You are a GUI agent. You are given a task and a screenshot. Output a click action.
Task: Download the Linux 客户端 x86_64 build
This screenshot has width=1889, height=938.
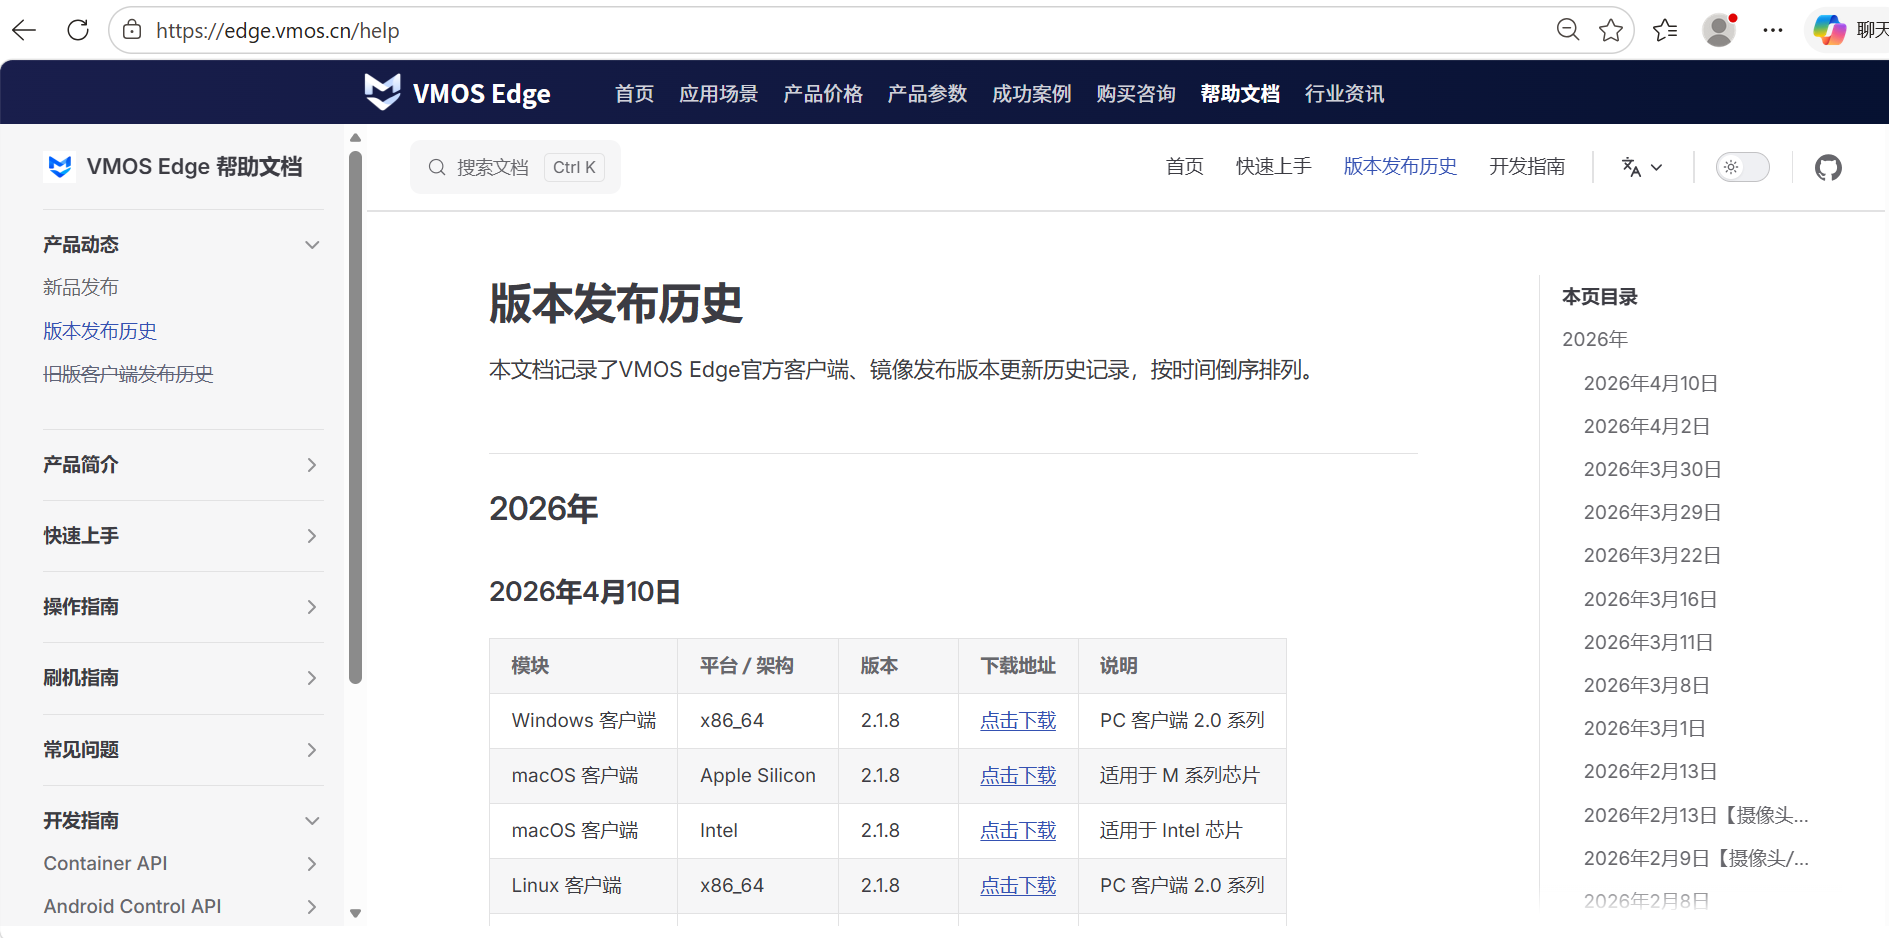pyautogui.click(x=1018, y=885)
